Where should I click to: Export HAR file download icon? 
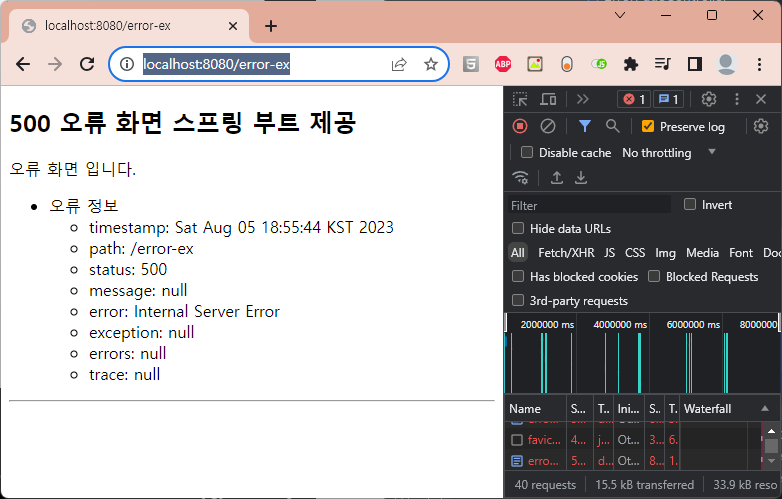coord(581,177)
